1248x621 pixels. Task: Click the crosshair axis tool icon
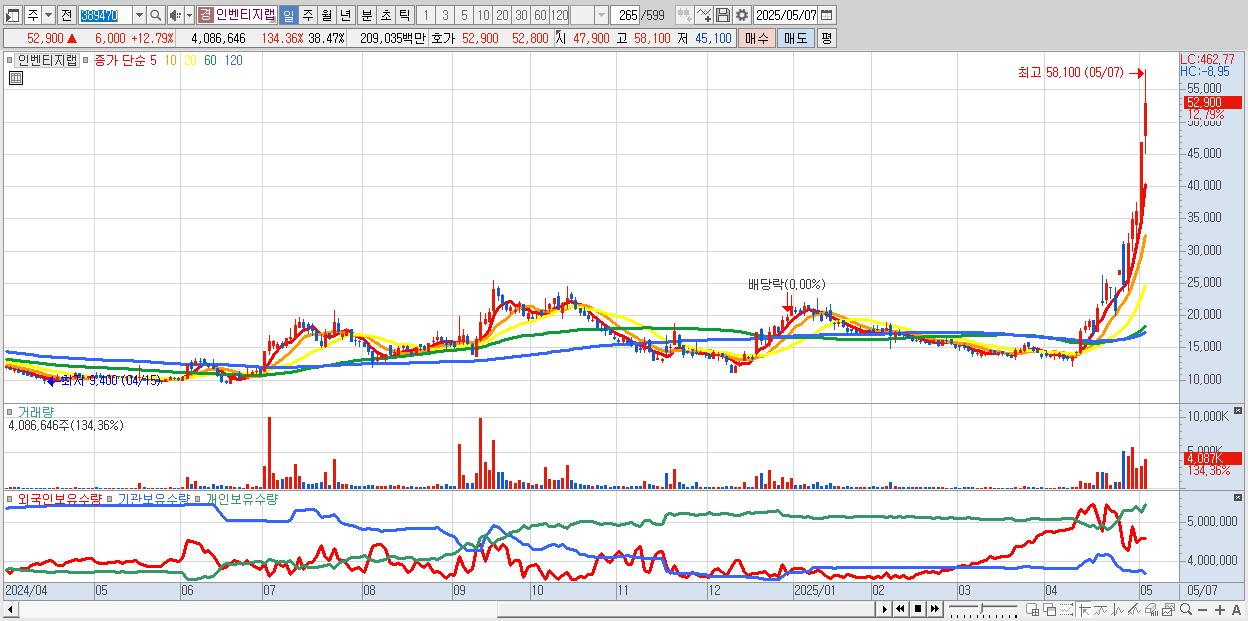(1084, 609)
